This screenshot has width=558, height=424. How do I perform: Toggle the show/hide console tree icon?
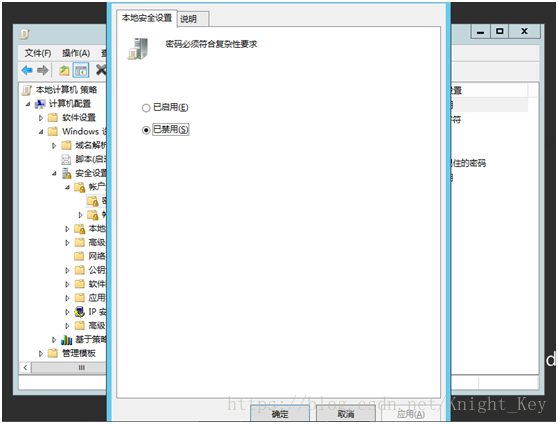tap(81, 70)
